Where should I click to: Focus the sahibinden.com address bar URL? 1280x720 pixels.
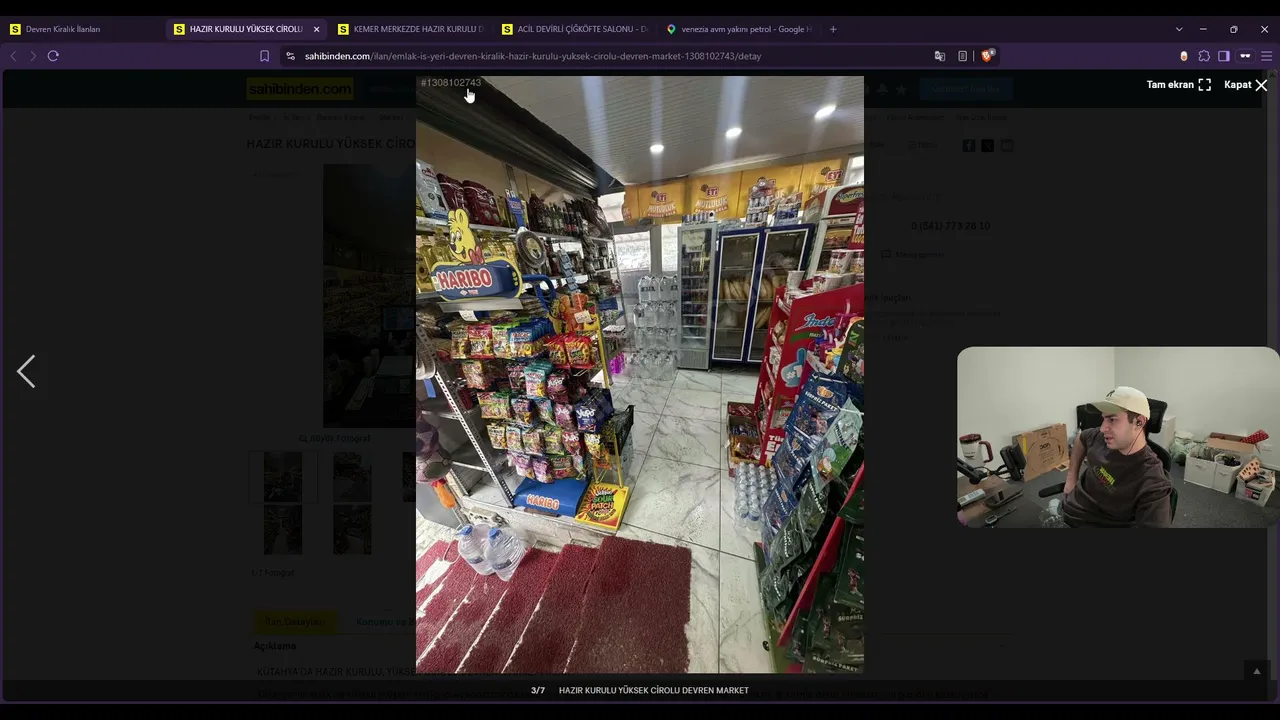tap(533, 56)
